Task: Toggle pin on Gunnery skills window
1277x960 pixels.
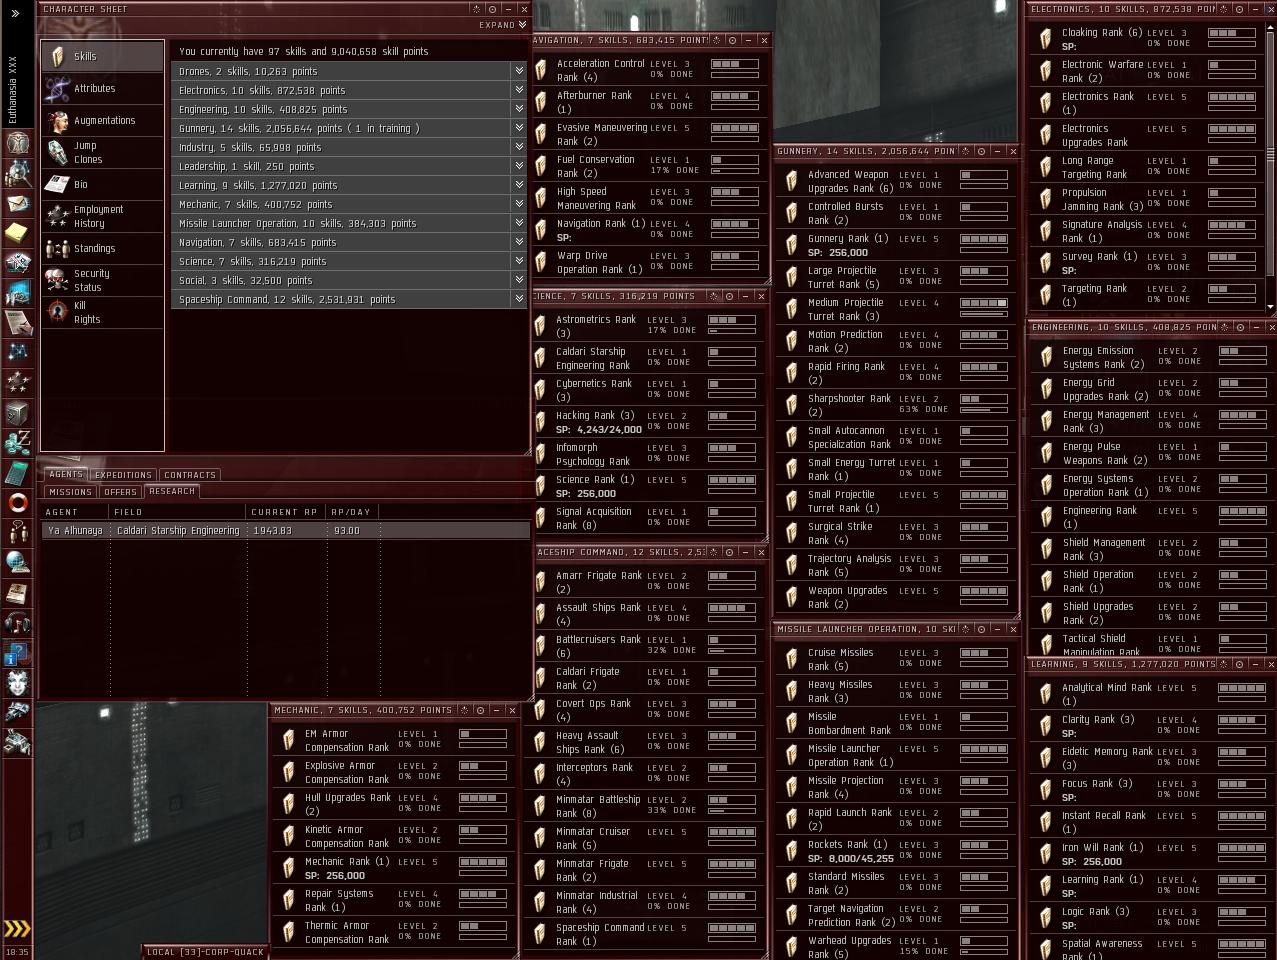Action: [x=965, y=151]
